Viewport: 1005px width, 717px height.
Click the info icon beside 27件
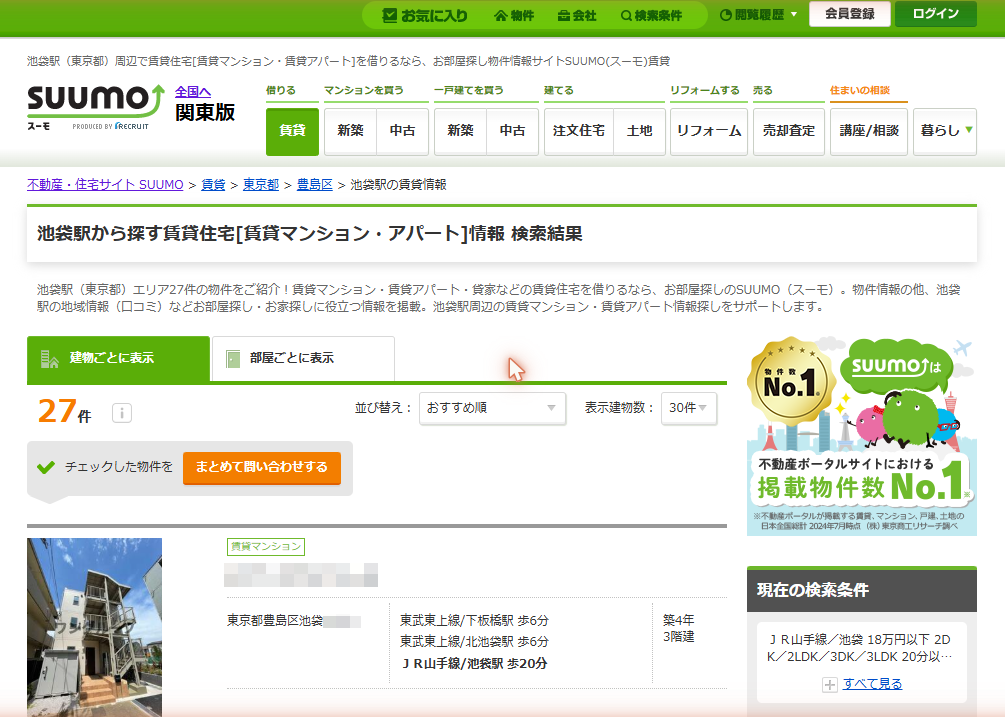(x=122, y=413)
